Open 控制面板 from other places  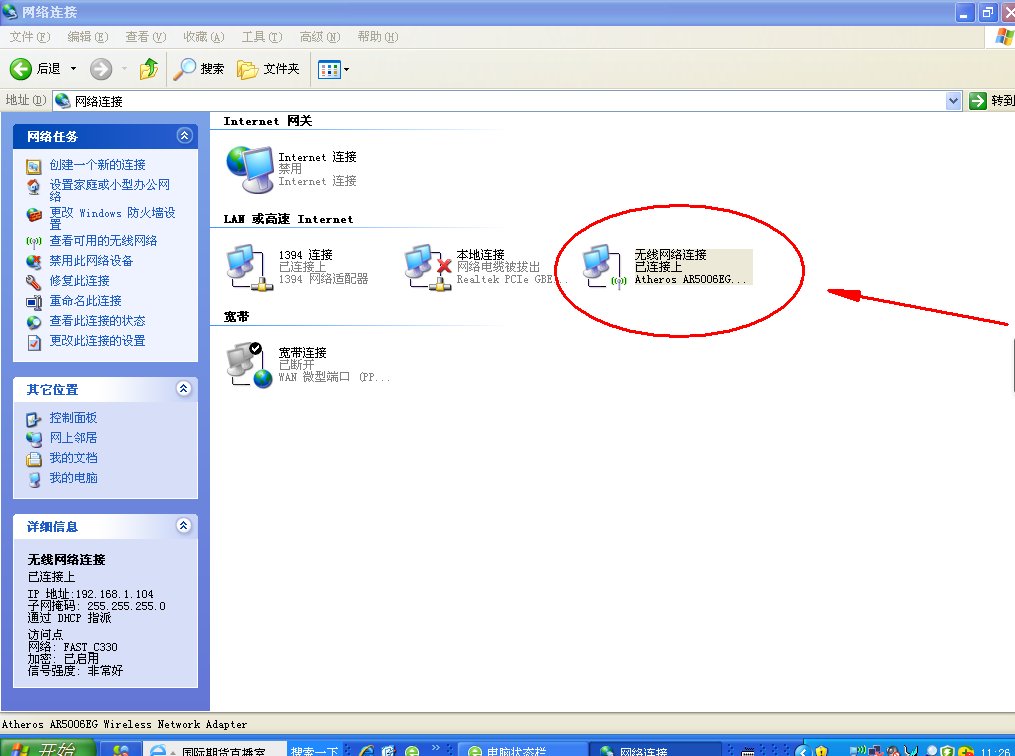point(73,418)
